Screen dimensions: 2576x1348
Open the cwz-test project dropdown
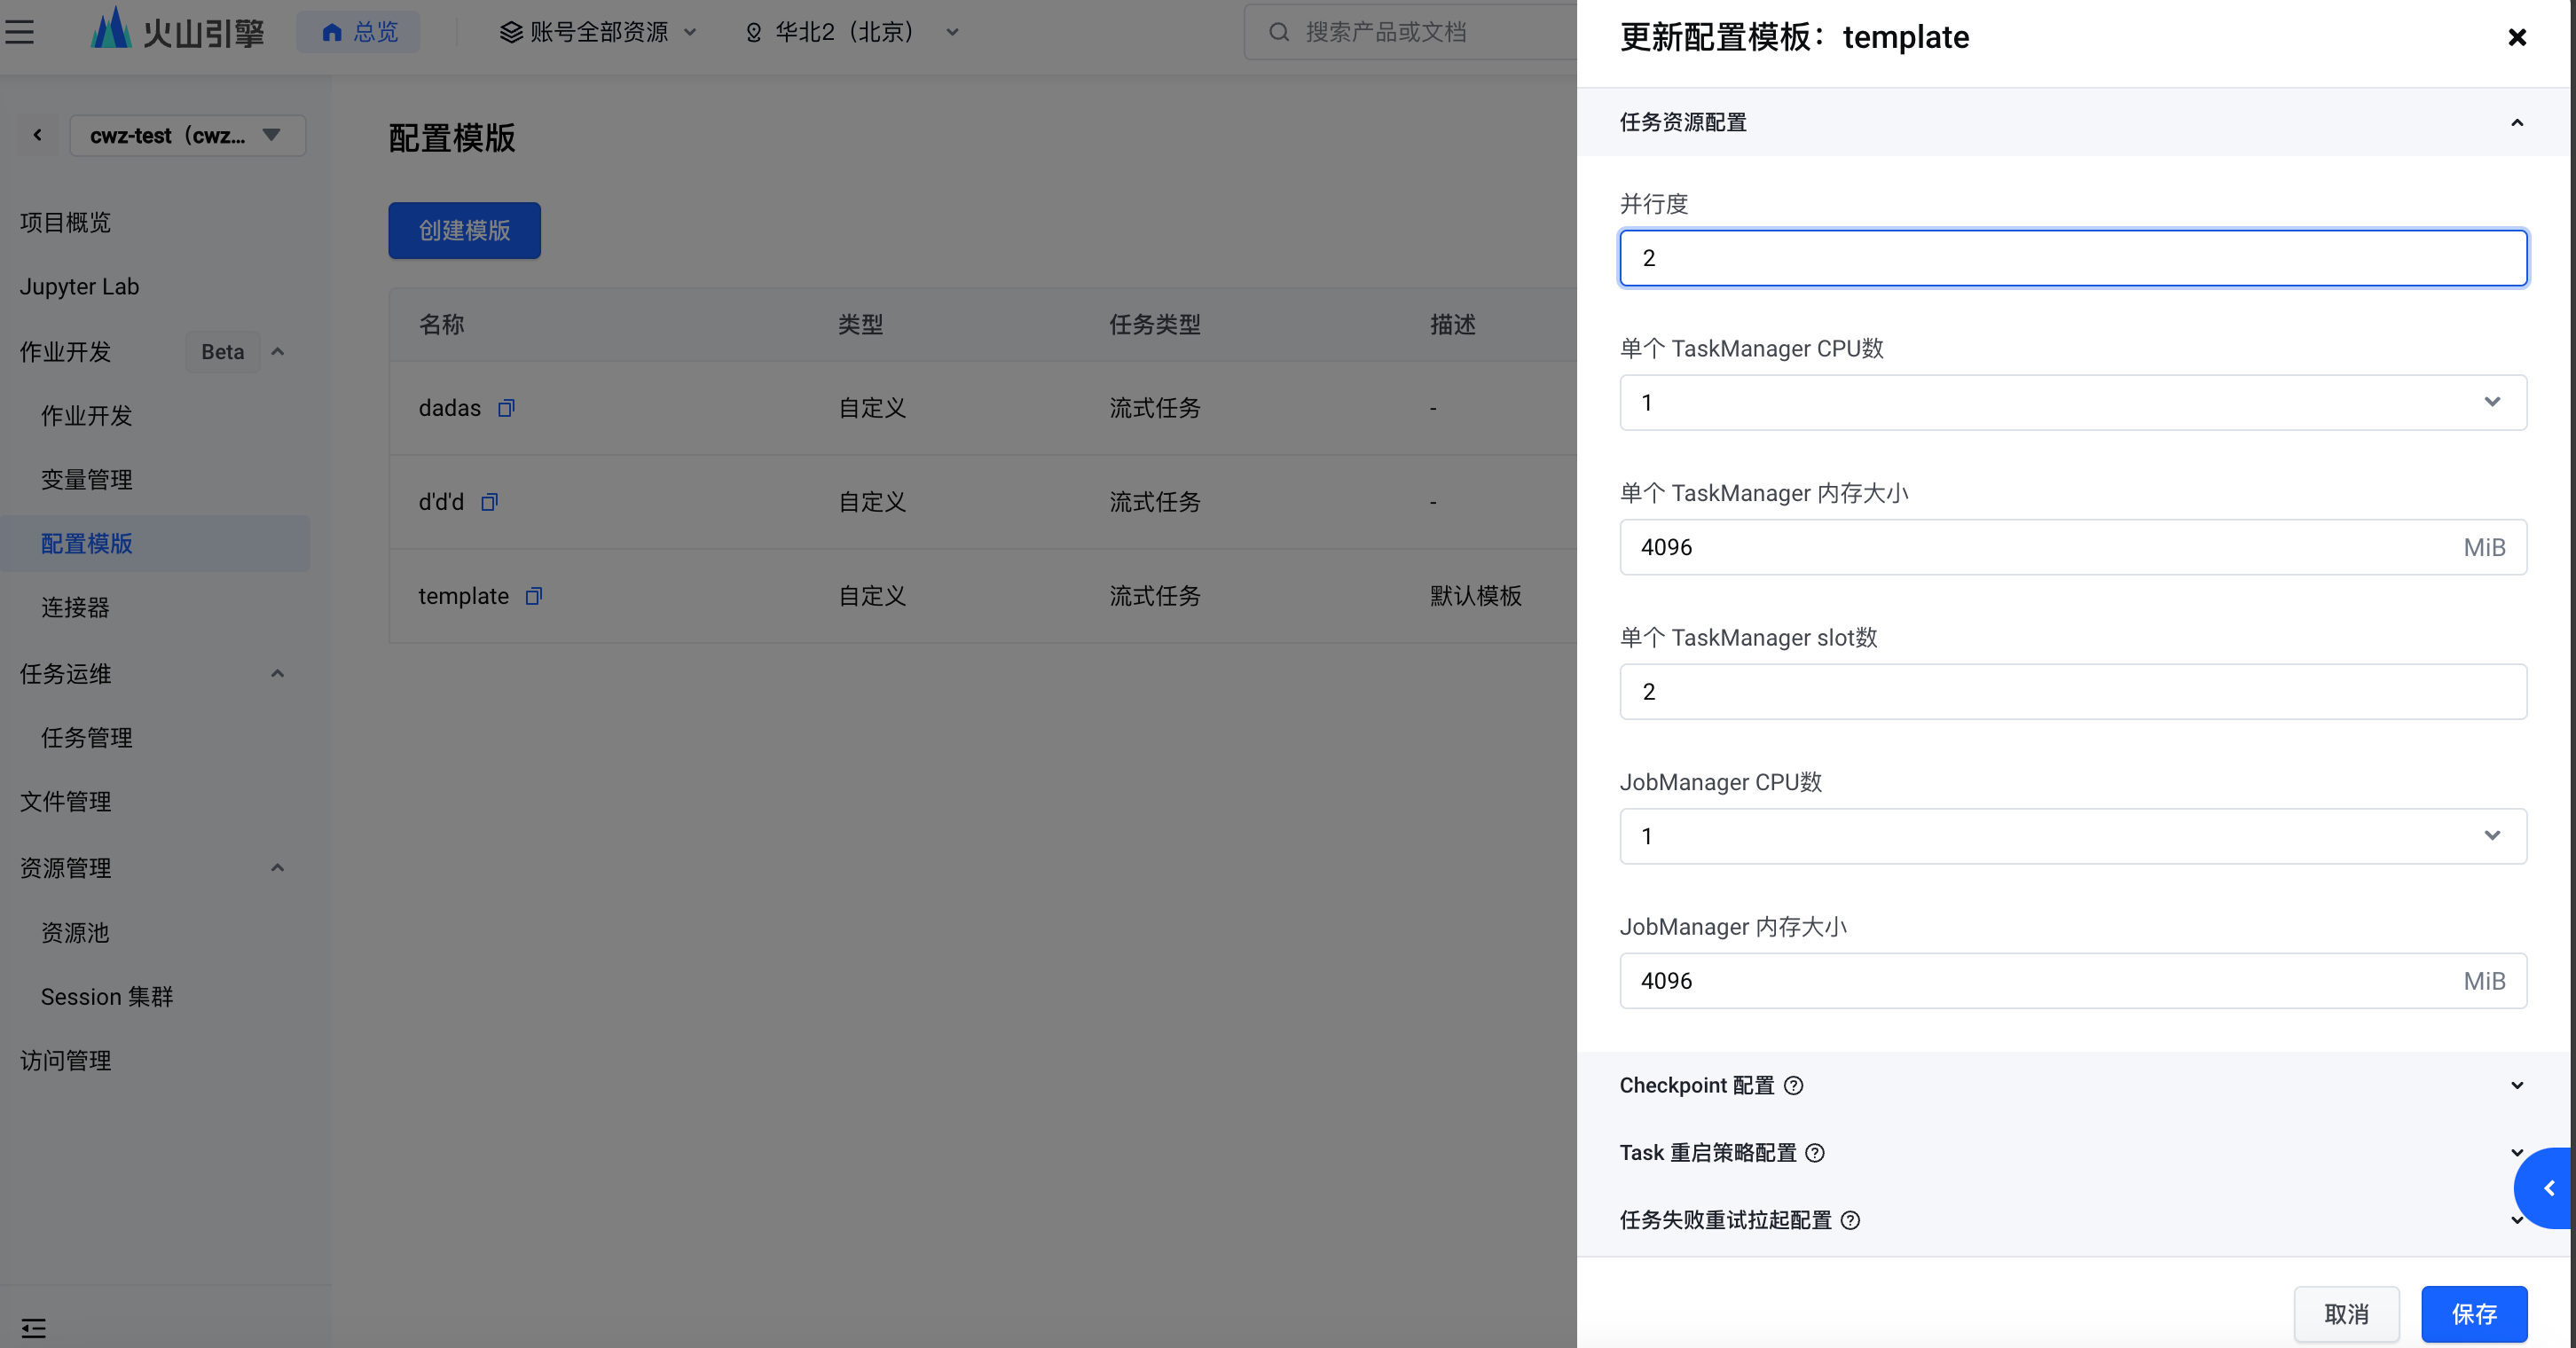point(187,135)
